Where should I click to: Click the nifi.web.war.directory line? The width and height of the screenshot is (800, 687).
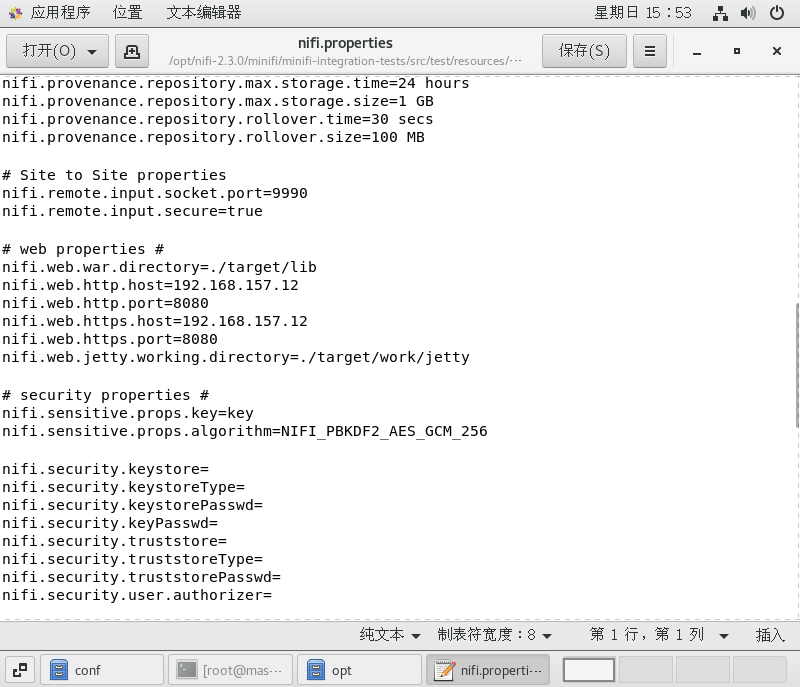(x=159, y=267)
